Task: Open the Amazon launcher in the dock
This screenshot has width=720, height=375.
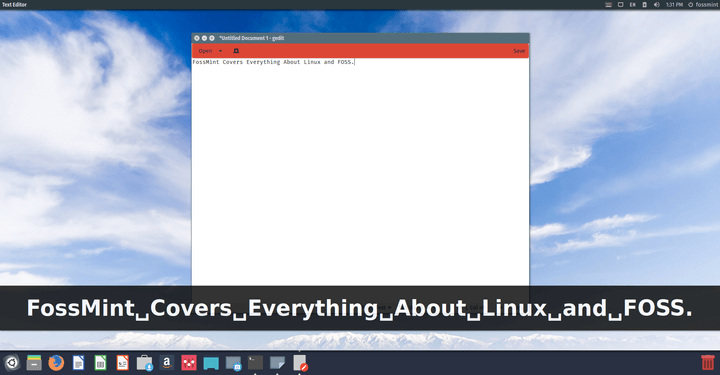Action: point(167,363)
